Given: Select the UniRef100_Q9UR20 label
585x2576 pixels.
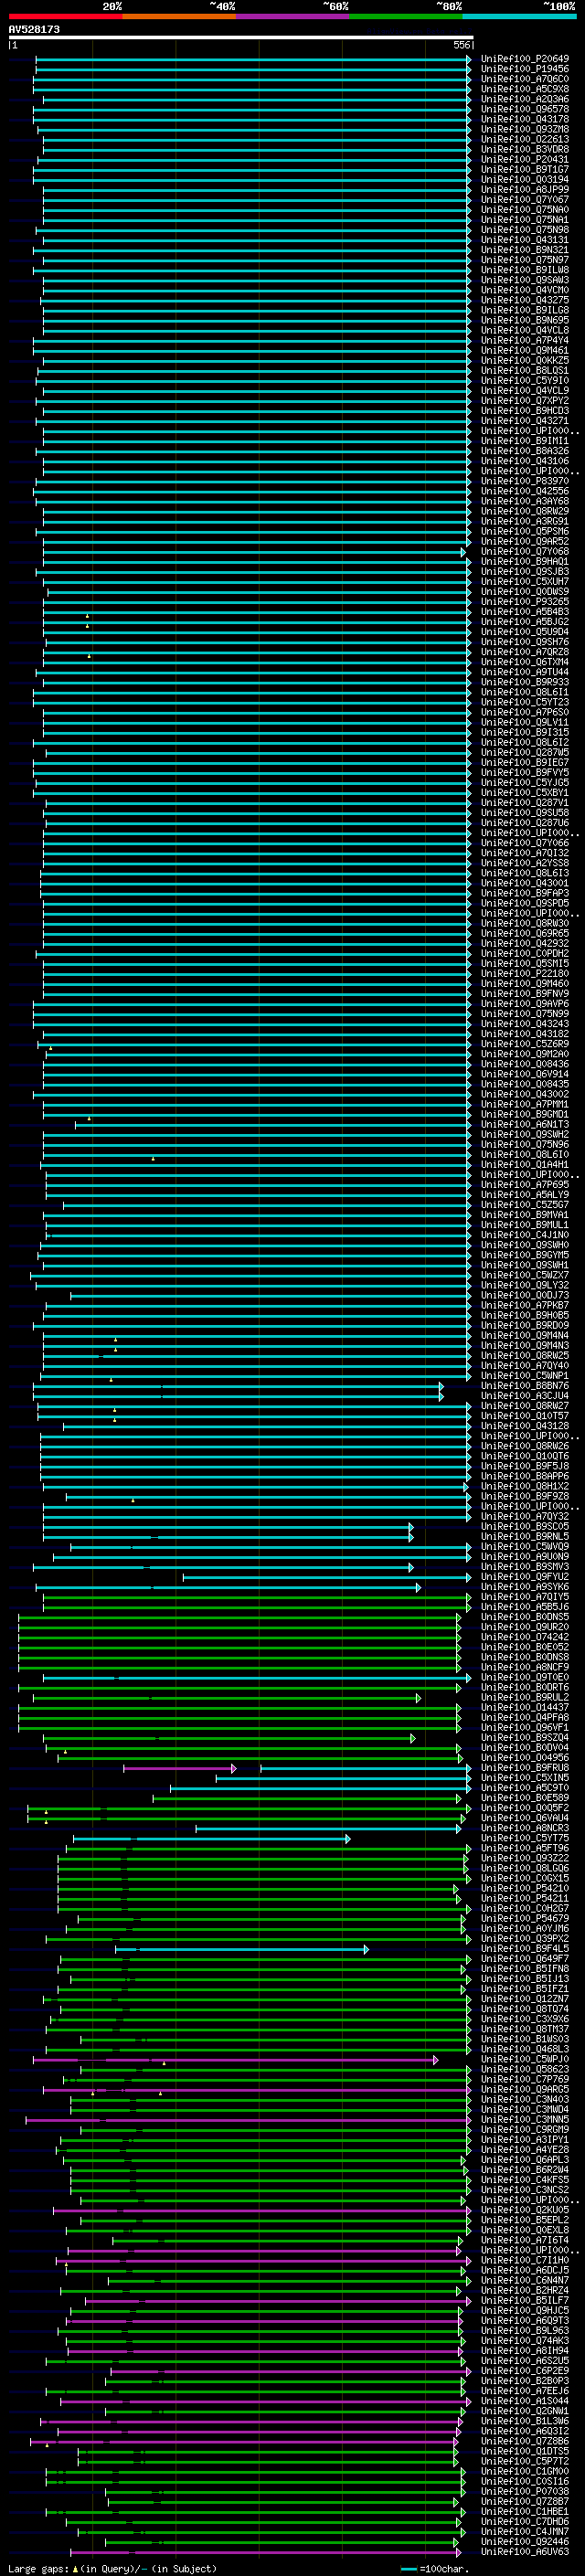Looking at the screenshot, I should 525,1626.
